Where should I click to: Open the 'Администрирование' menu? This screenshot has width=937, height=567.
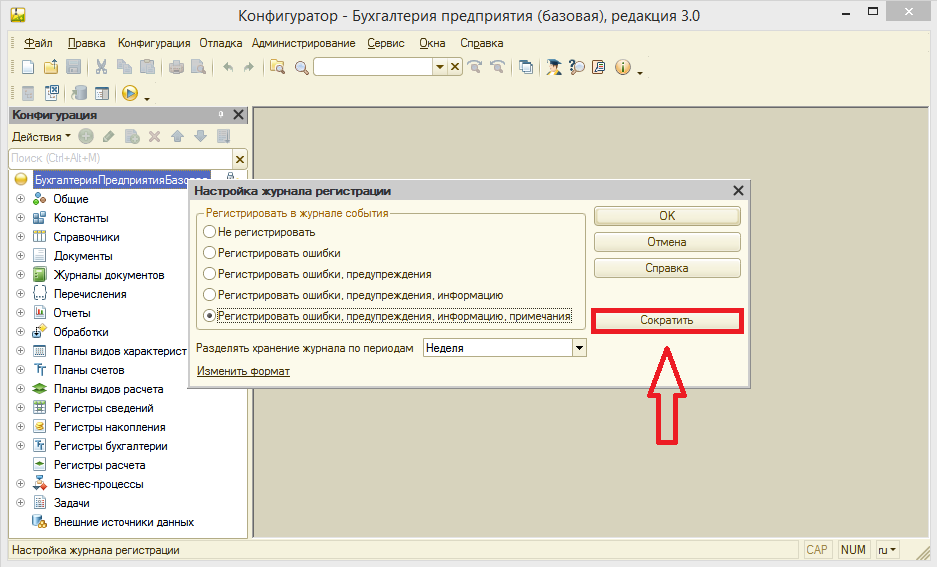(303, 43)
